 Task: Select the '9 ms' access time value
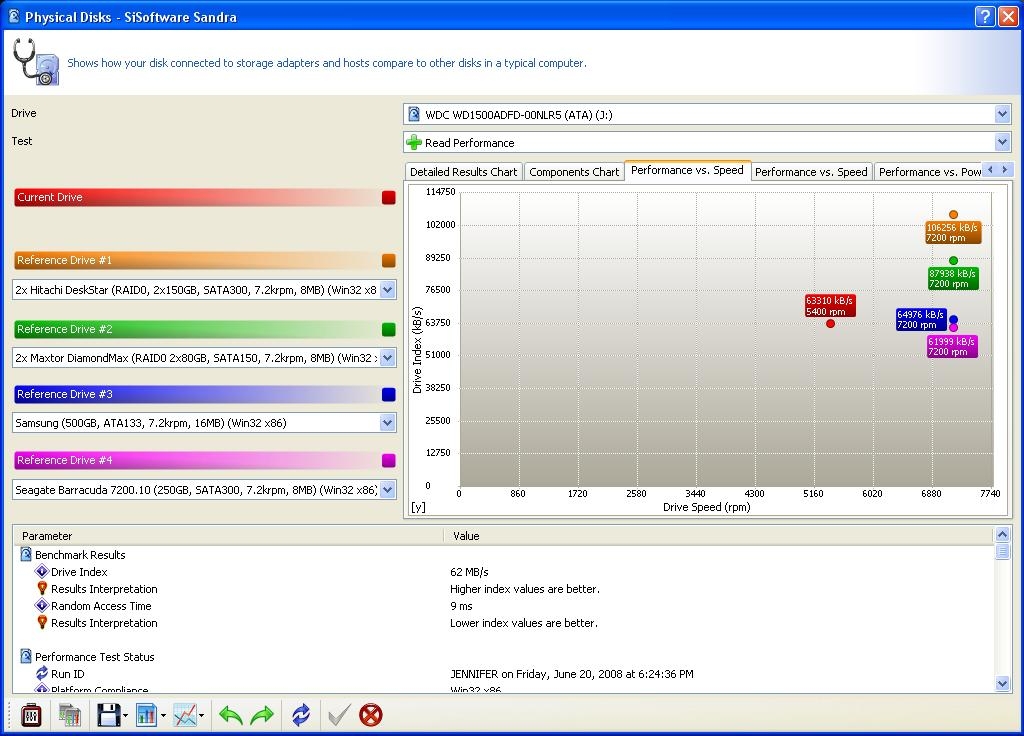pos(461,605)
